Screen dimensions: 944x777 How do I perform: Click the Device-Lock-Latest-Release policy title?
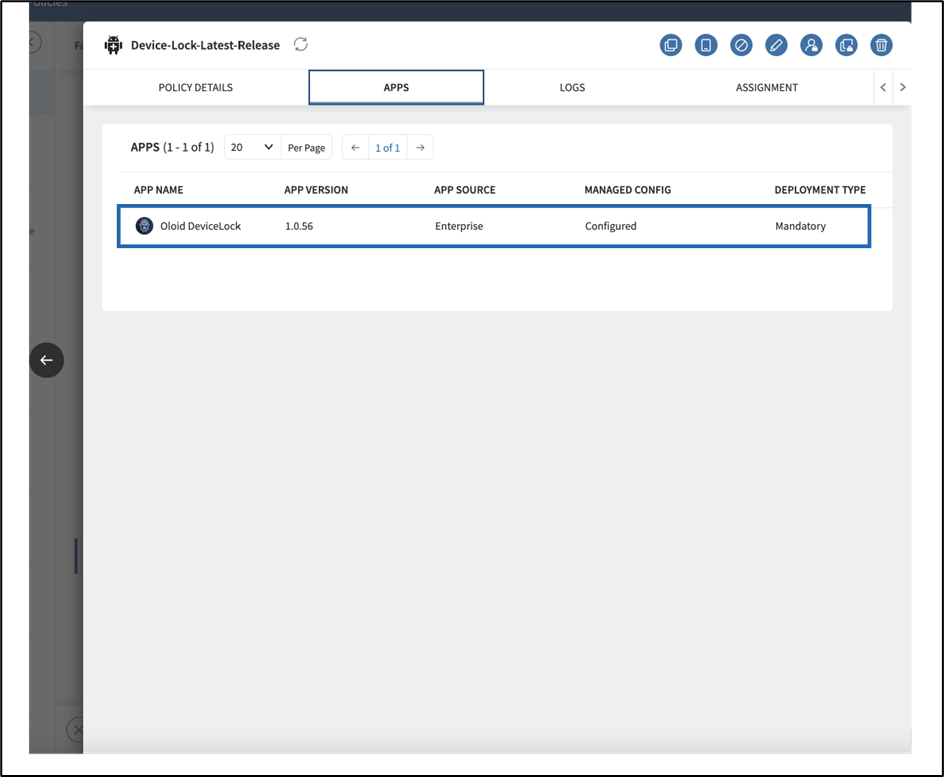[x=205, y=45]
